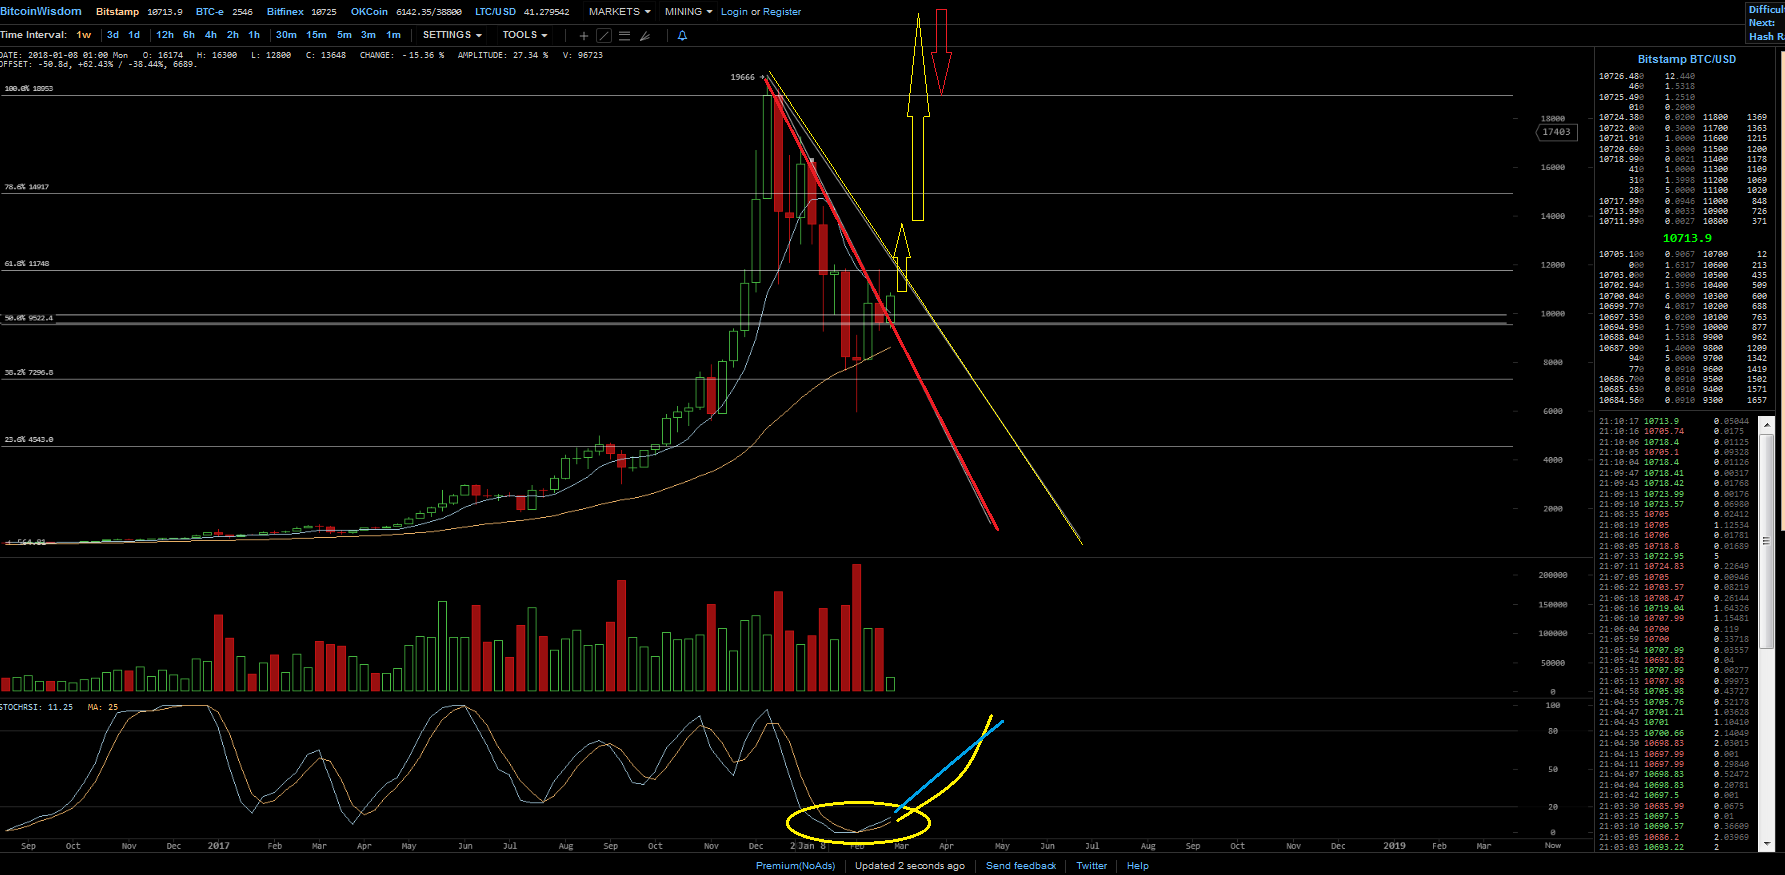This screenshot has height=875, width=1785.
Task: Click the 38.2% 7296.8 Fibonacci level label
Action: click(x=29, y=372)
